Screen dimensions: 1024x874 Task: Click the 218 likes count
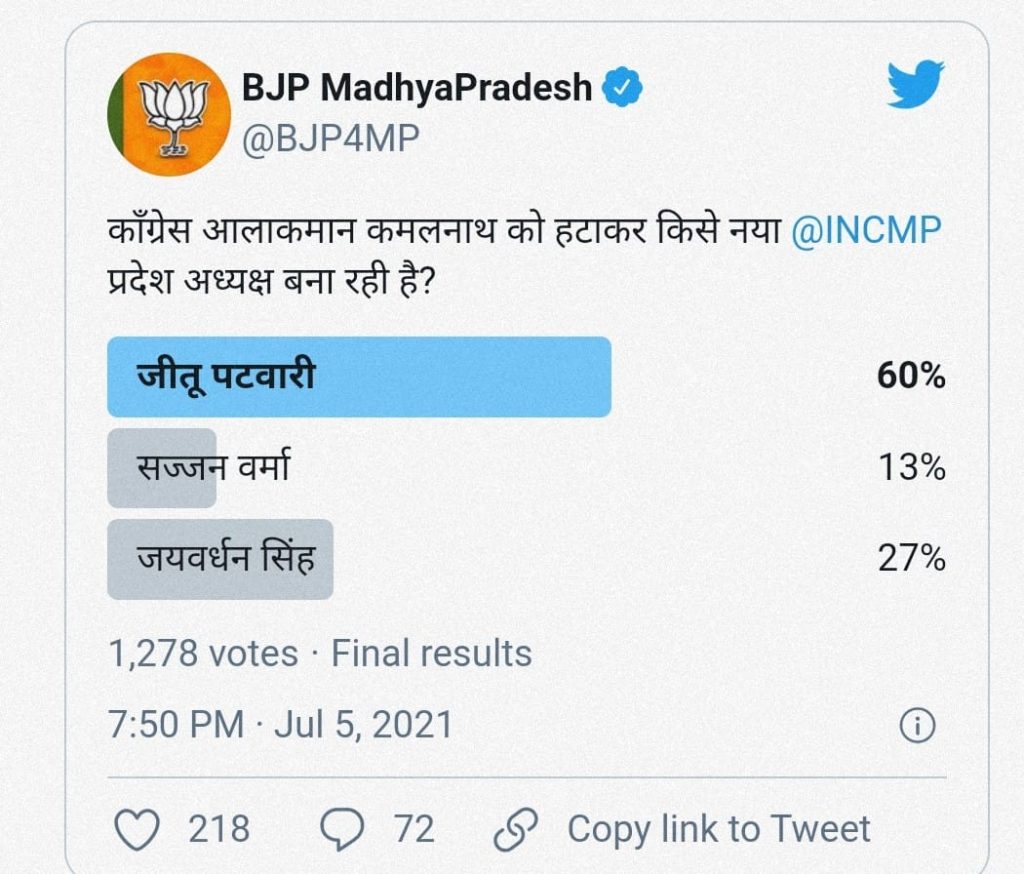(219, 829)
